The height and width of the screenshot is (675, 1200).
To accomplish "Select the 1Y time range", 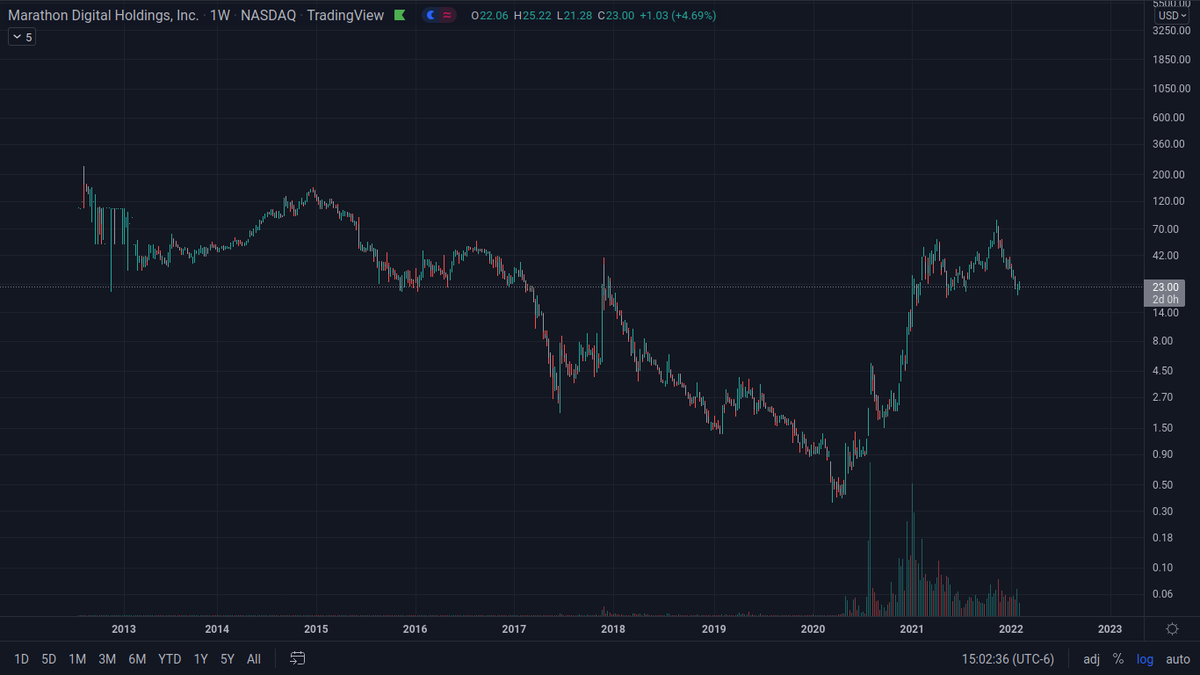I will click(x=201, y=659).
